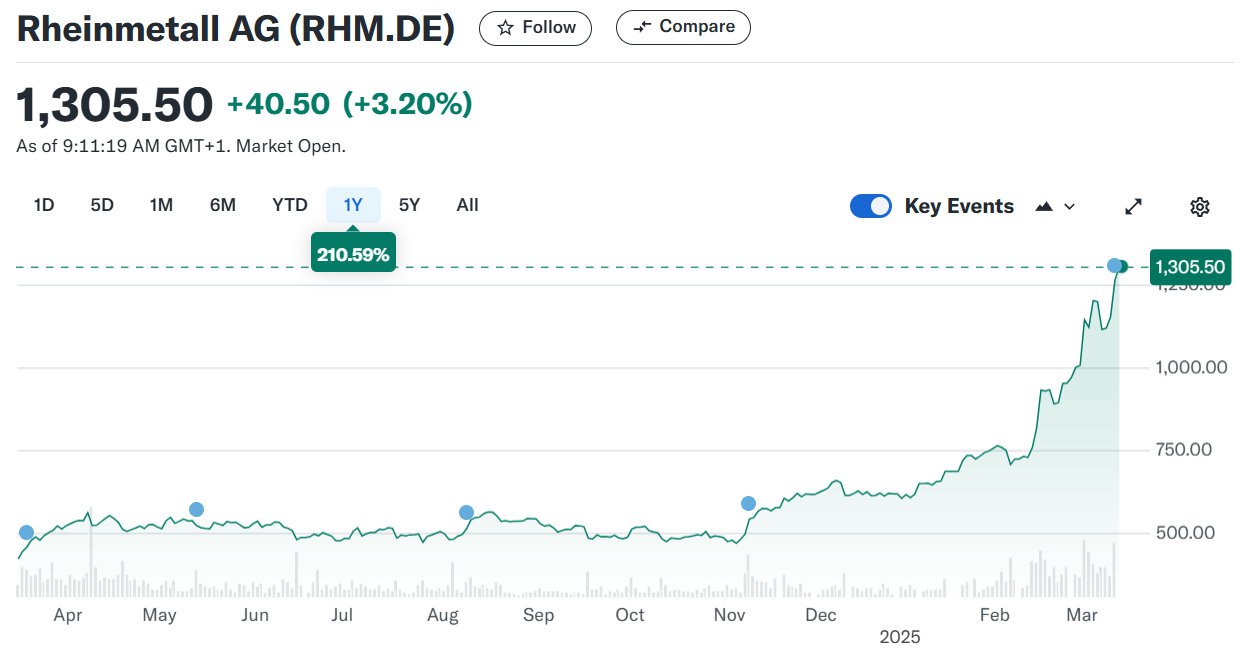Open the key event marker in early November
The width and height of the screenshot is (1244, 655).
click(748, 503)
